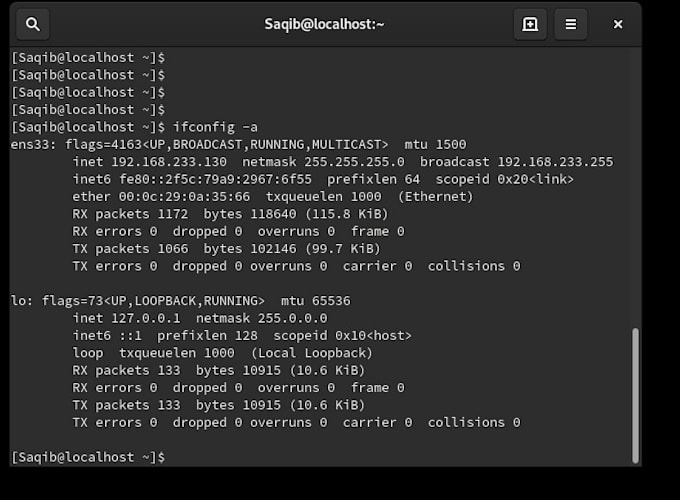Open the terminal search icon
Image resolution: width=680 pixels, height=500 pixels.
pos(33,24)
